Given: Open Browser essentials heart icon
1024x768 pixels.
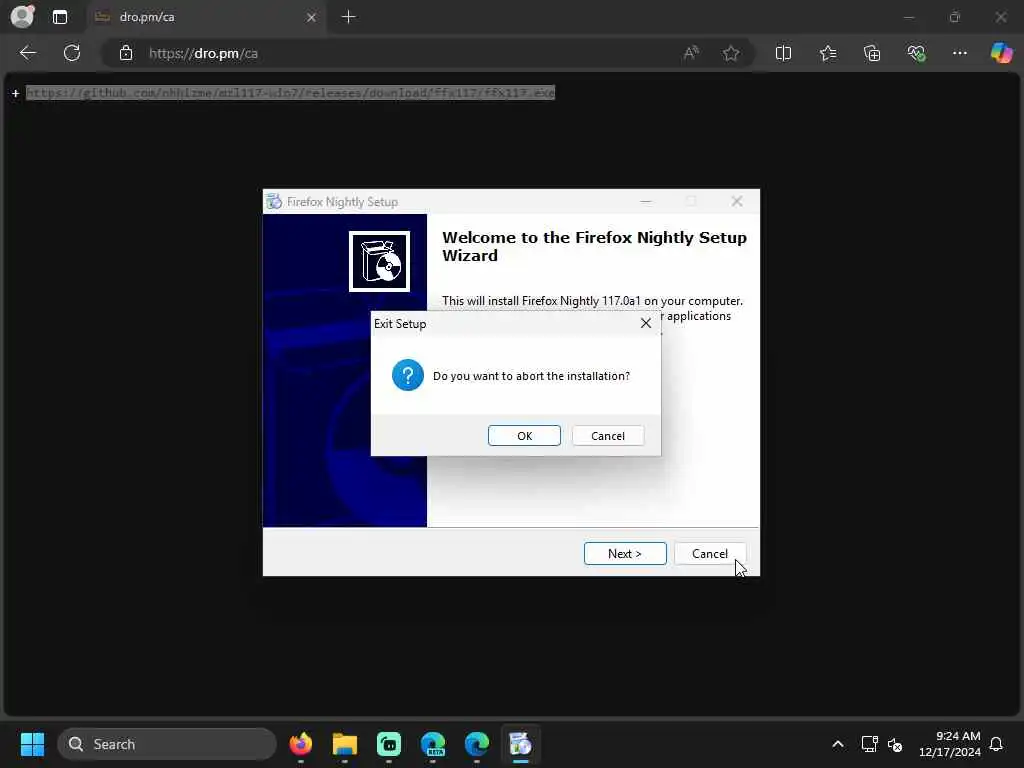Looking at the screenshot, I should coord(916,53).
